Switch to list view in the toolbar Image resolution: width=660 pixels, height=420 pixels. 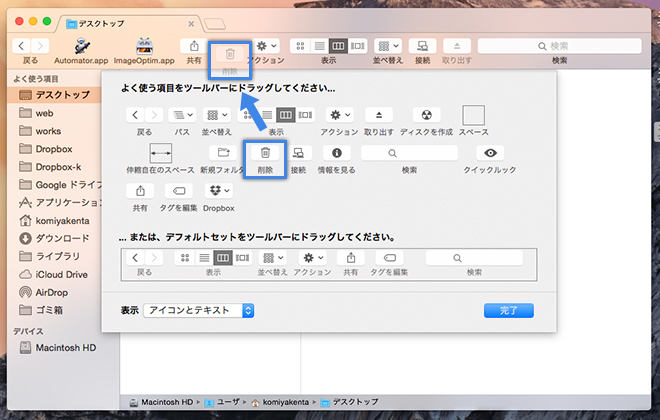point(319,46)
